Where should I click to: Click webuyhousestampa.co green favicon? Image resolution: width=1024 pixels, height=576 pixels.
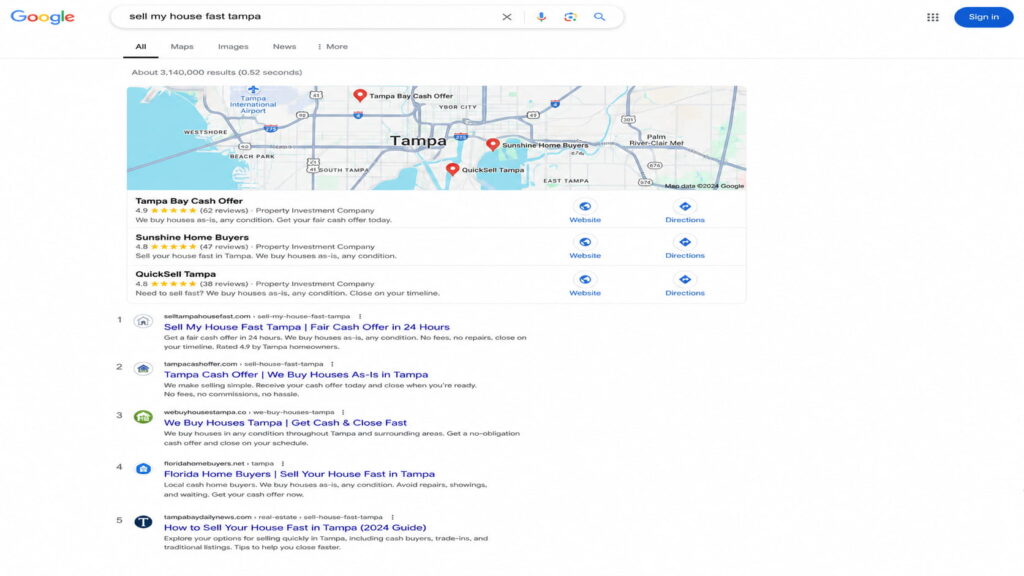pyautogui.click(x=143, y=417)
